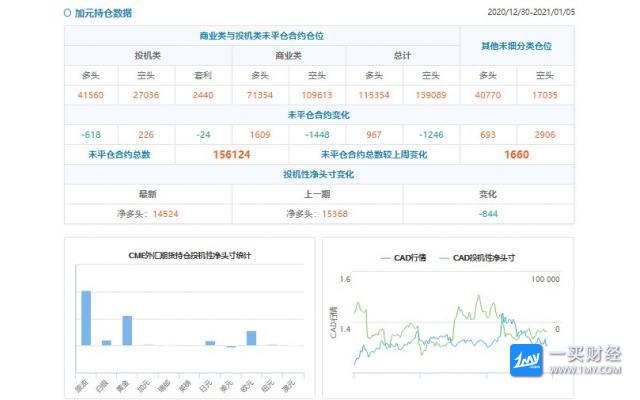640x400 pixels.
Task: Click latest net long 14524
Action: click(165, 214)
